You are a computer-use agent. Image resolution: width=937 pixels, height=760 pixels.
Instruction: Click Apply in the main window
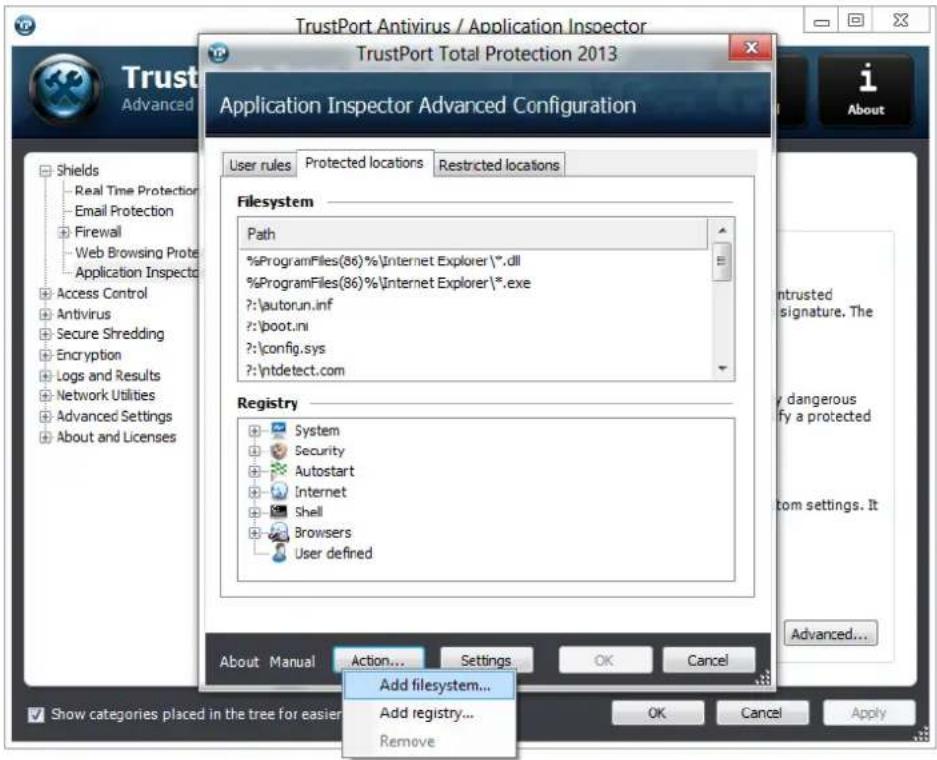pos(869,713)
